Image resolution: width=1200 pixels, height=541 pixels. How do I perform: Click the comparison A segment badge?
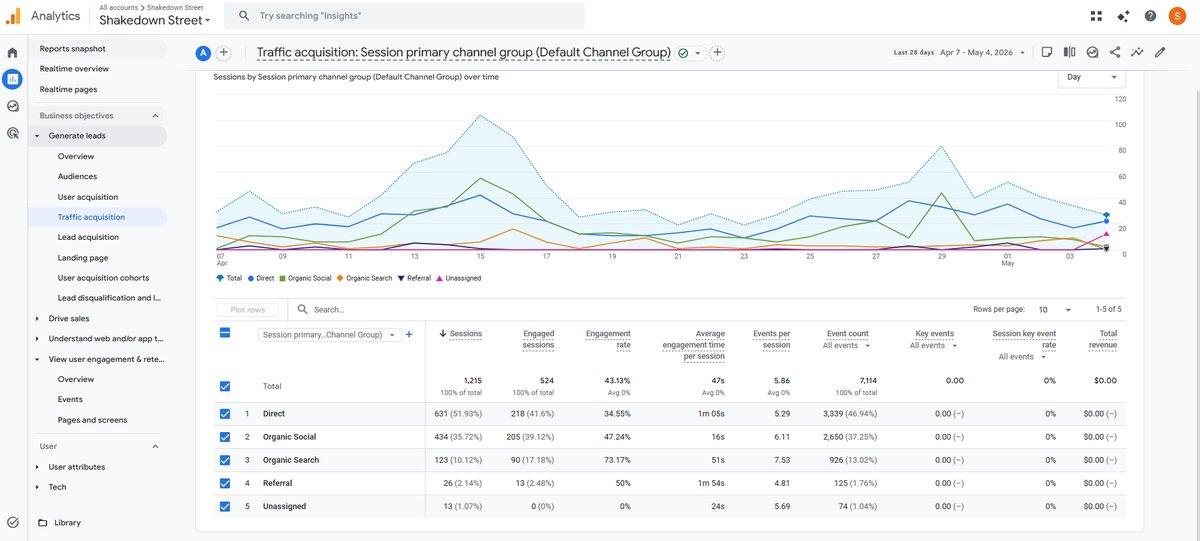(x=204, y=53)
